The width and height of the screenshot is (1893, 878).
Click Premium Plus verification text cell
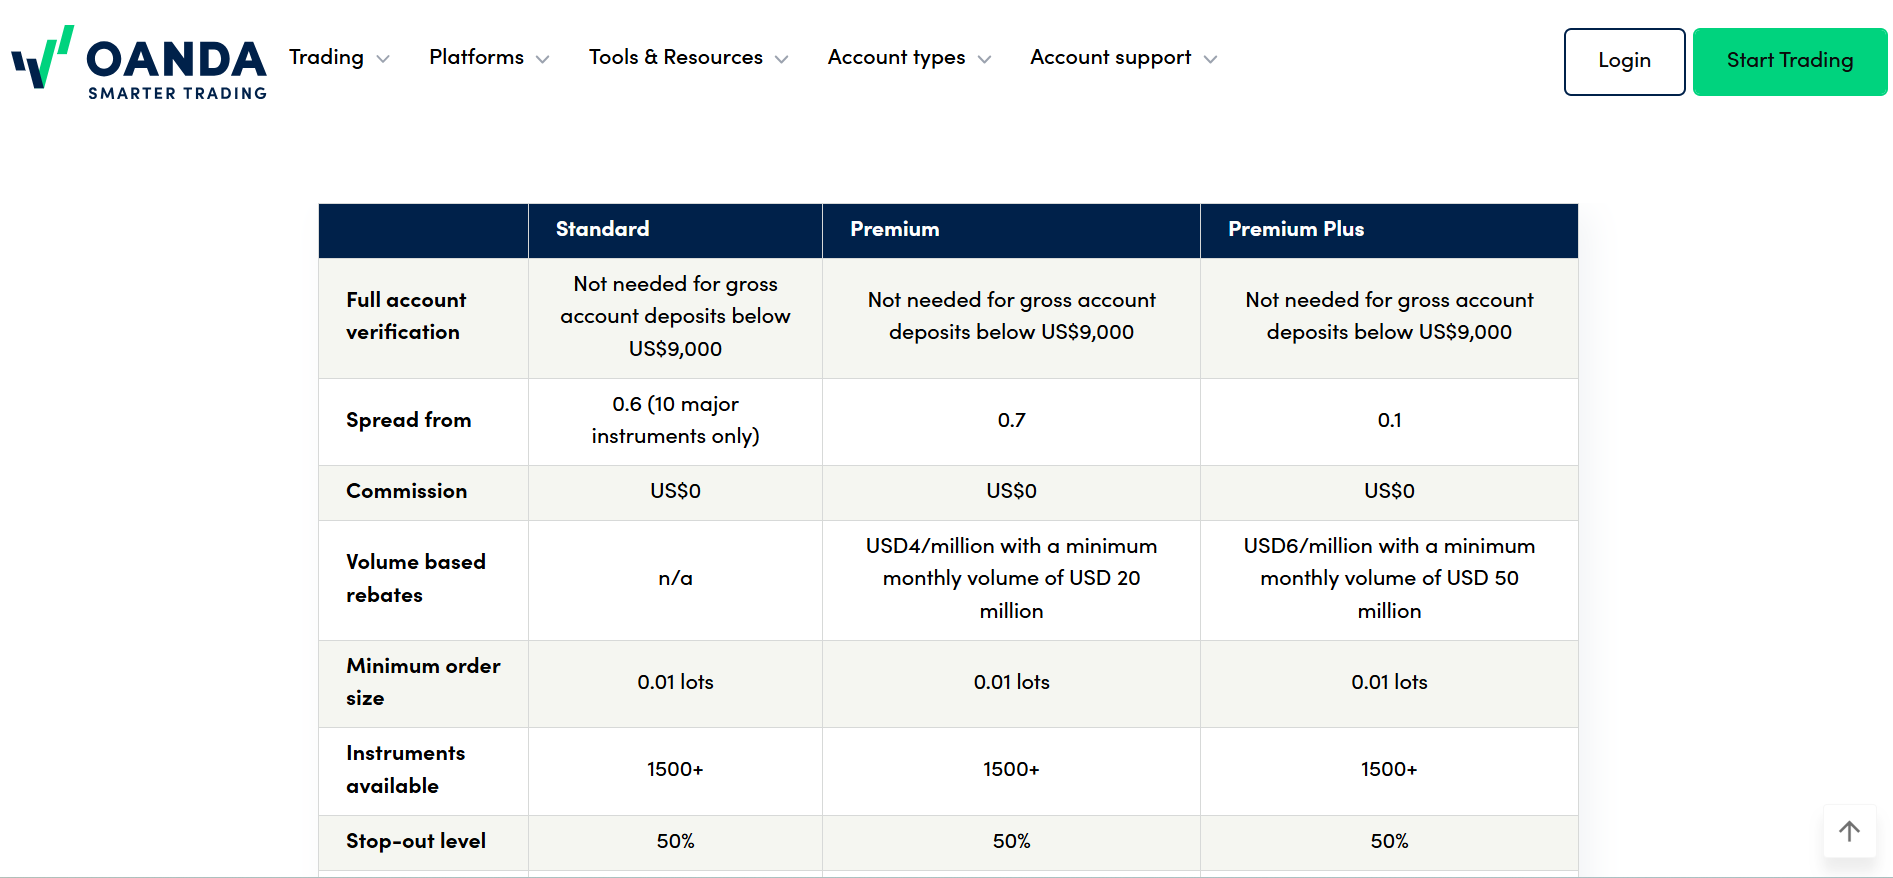click(x=1389, y=316)
